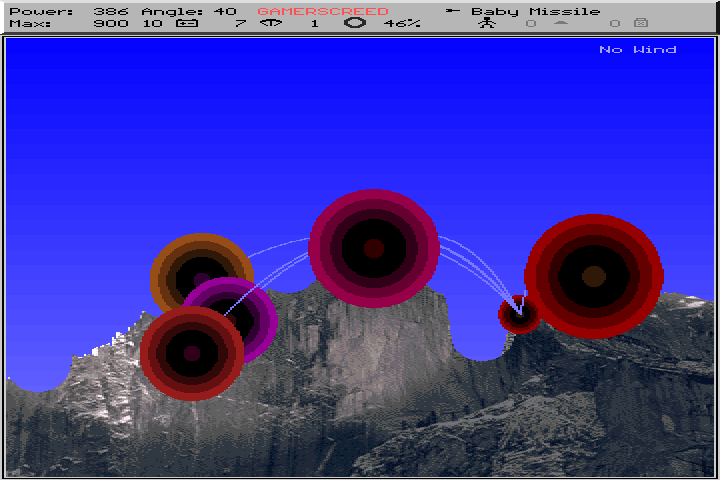Click the shield count 1
Screen dimensions: 720x480
(315, 23)
